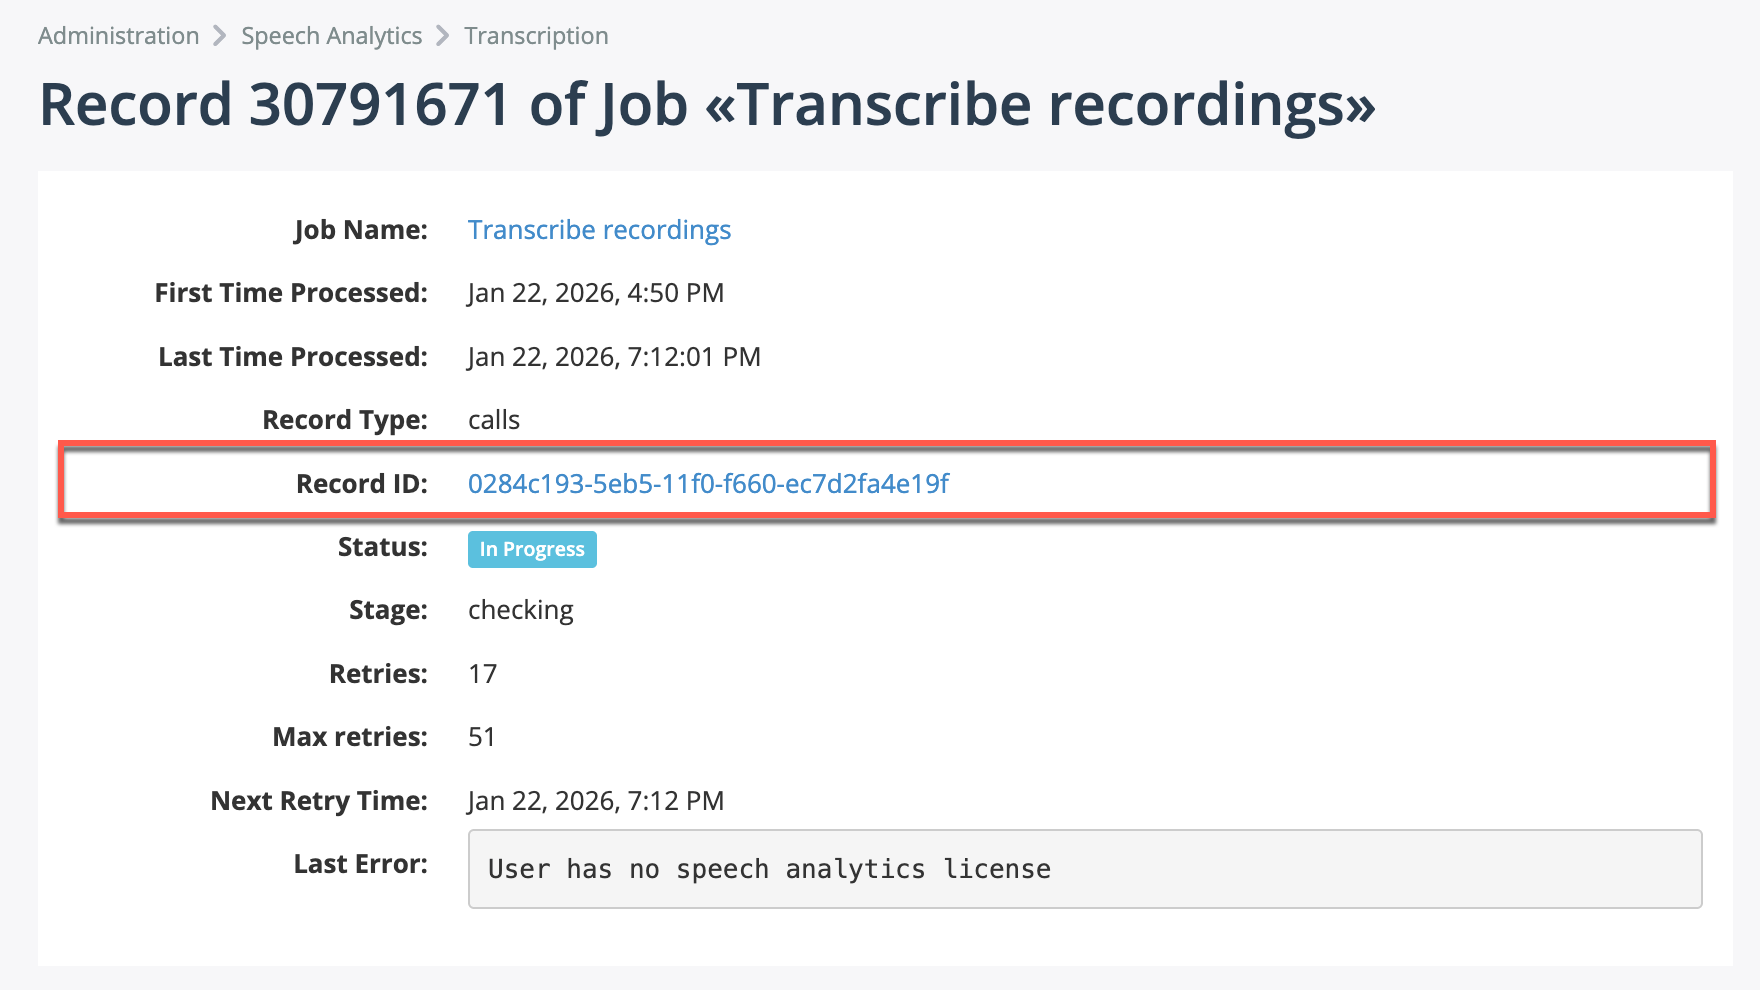
Task: Click the checking stage value
Action: 520,609
